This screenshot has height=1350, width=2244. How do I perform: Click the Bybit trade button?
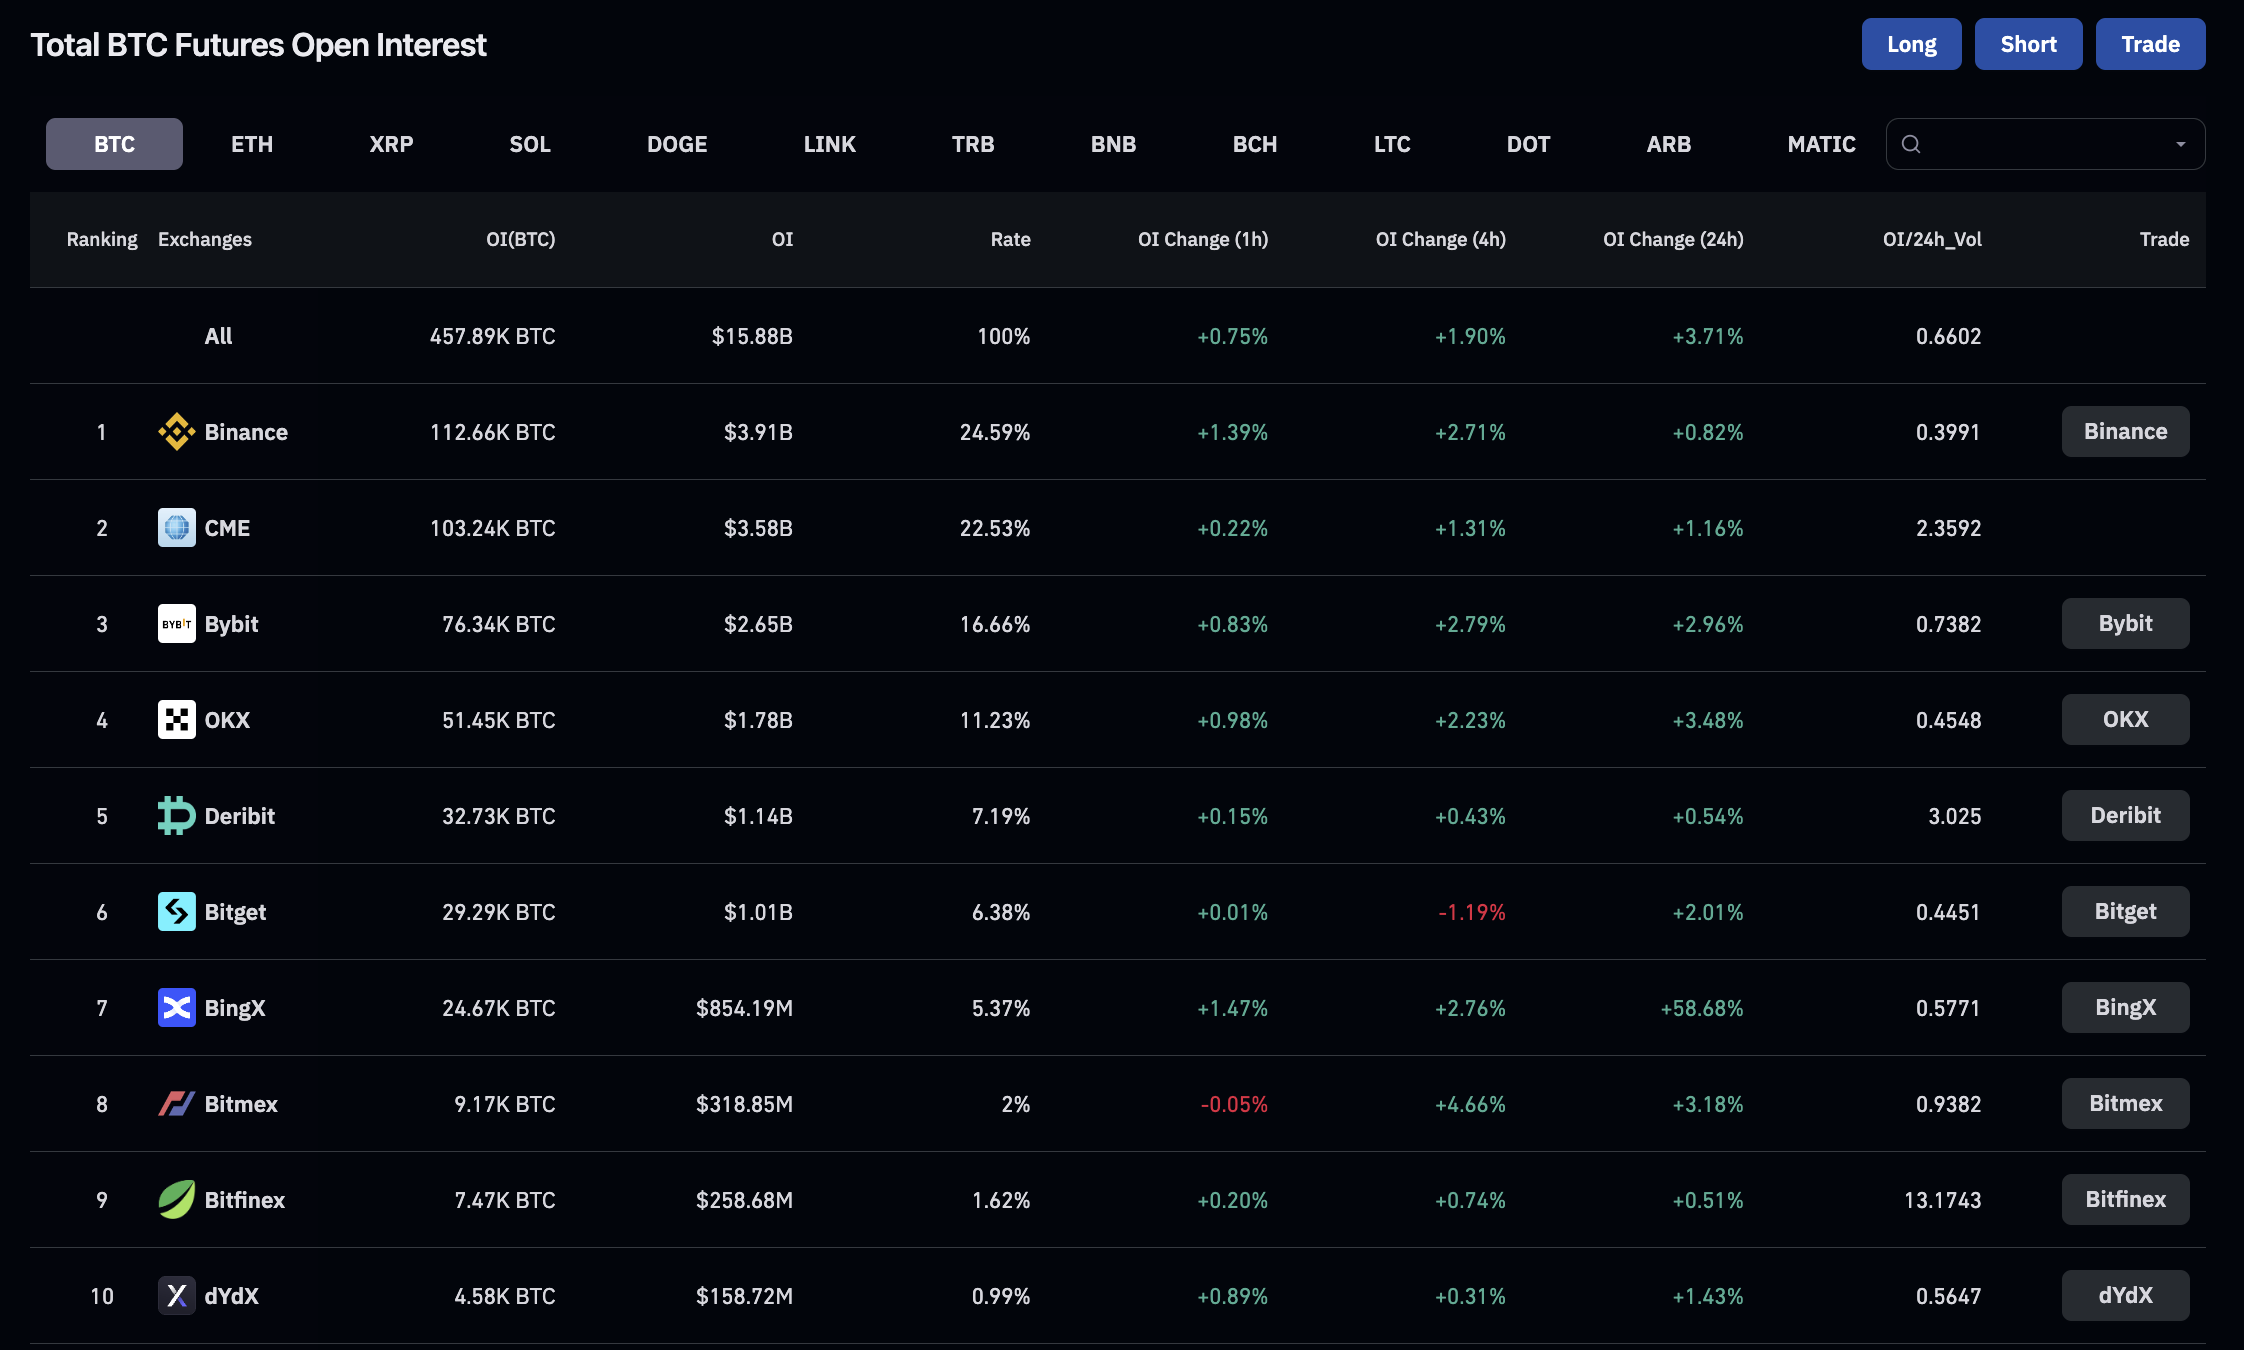pyautogui.click(x=2125, y=624)
